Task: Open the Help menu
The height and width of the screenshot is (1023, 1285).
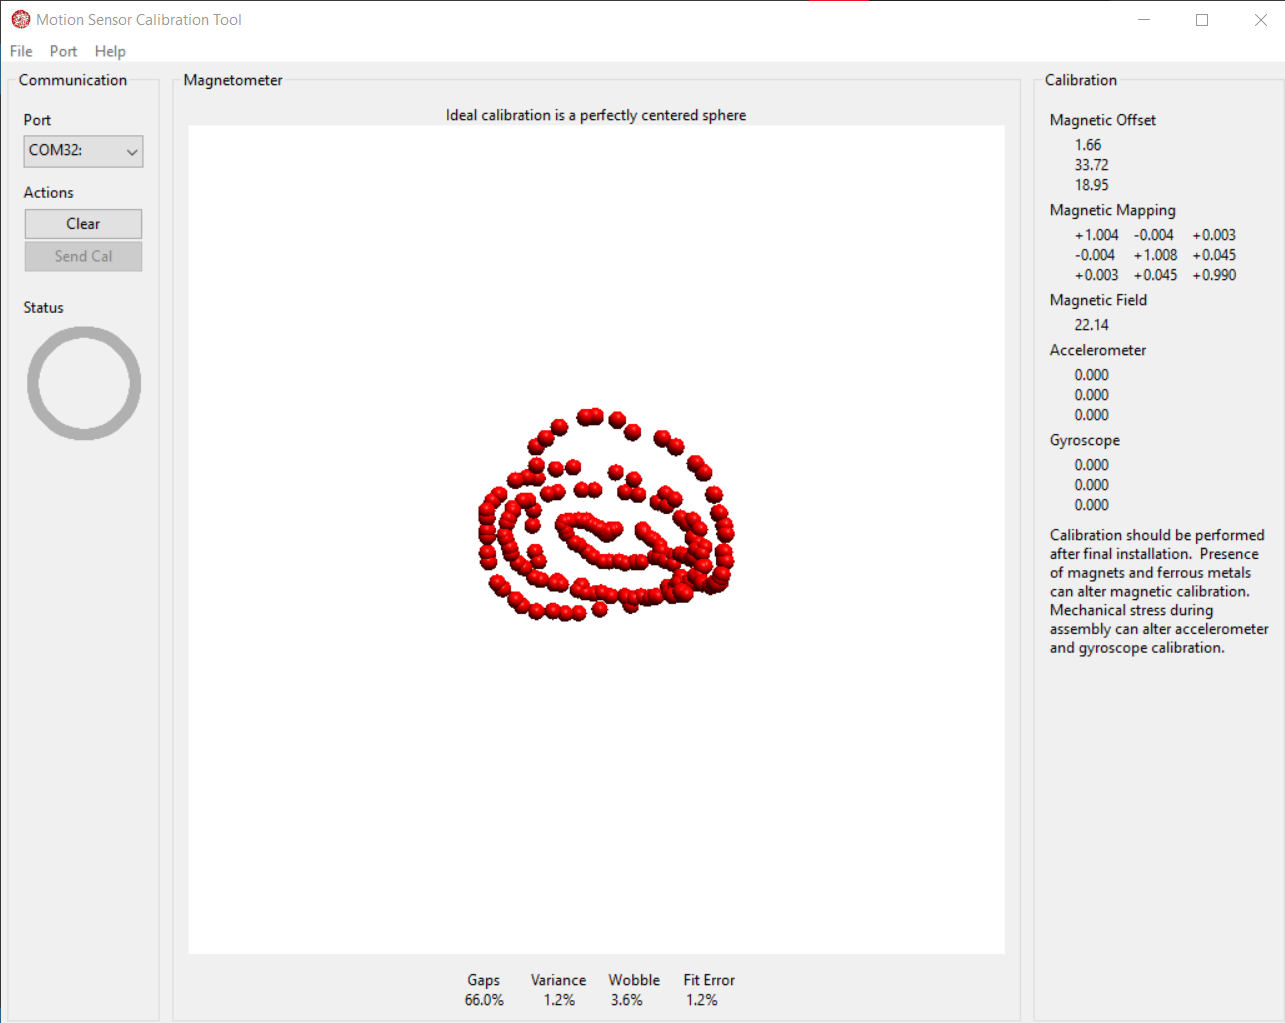Action: click(110, 51)
